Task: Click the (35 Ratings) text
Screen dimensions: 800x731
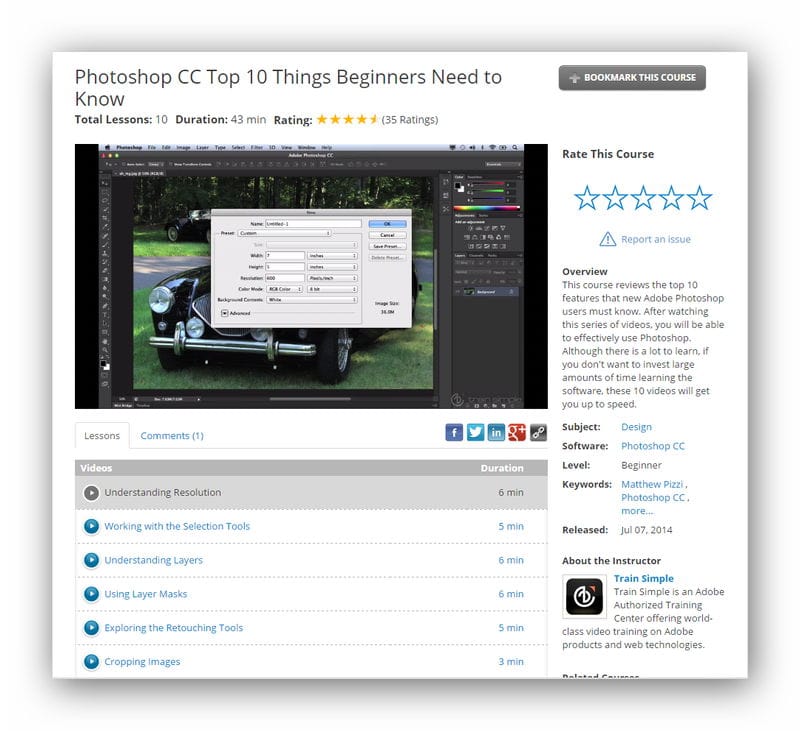Action: [410, 119]
